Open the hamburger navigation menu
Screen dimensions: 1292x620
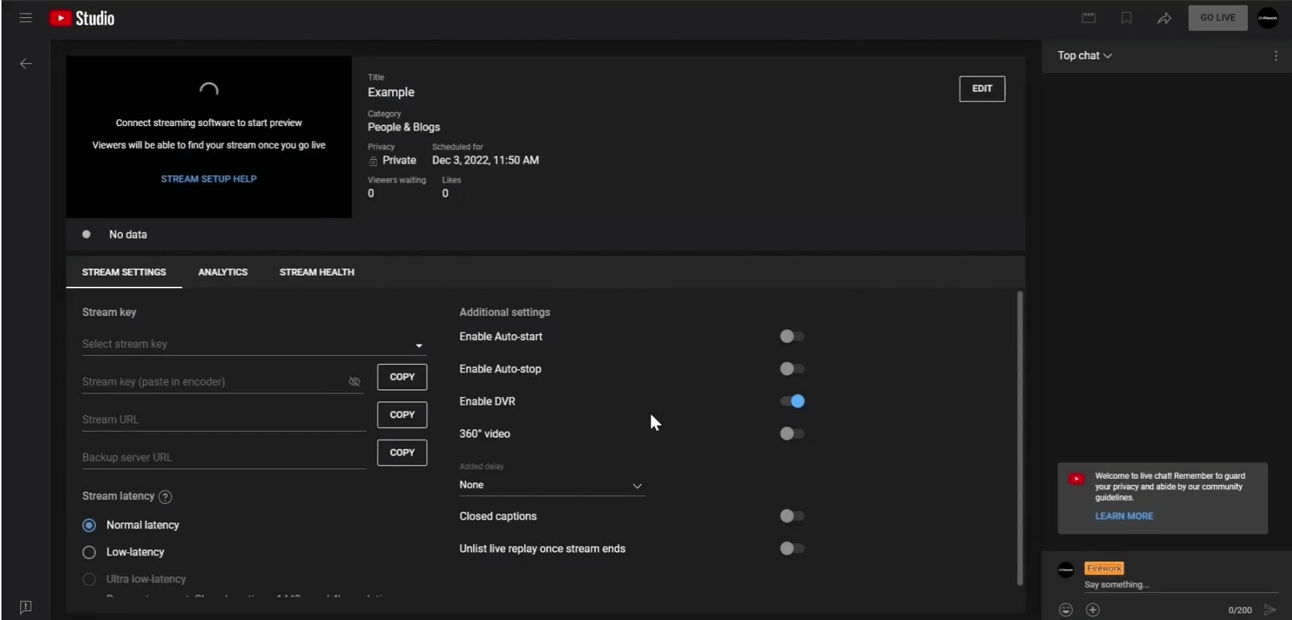(26, 18)
